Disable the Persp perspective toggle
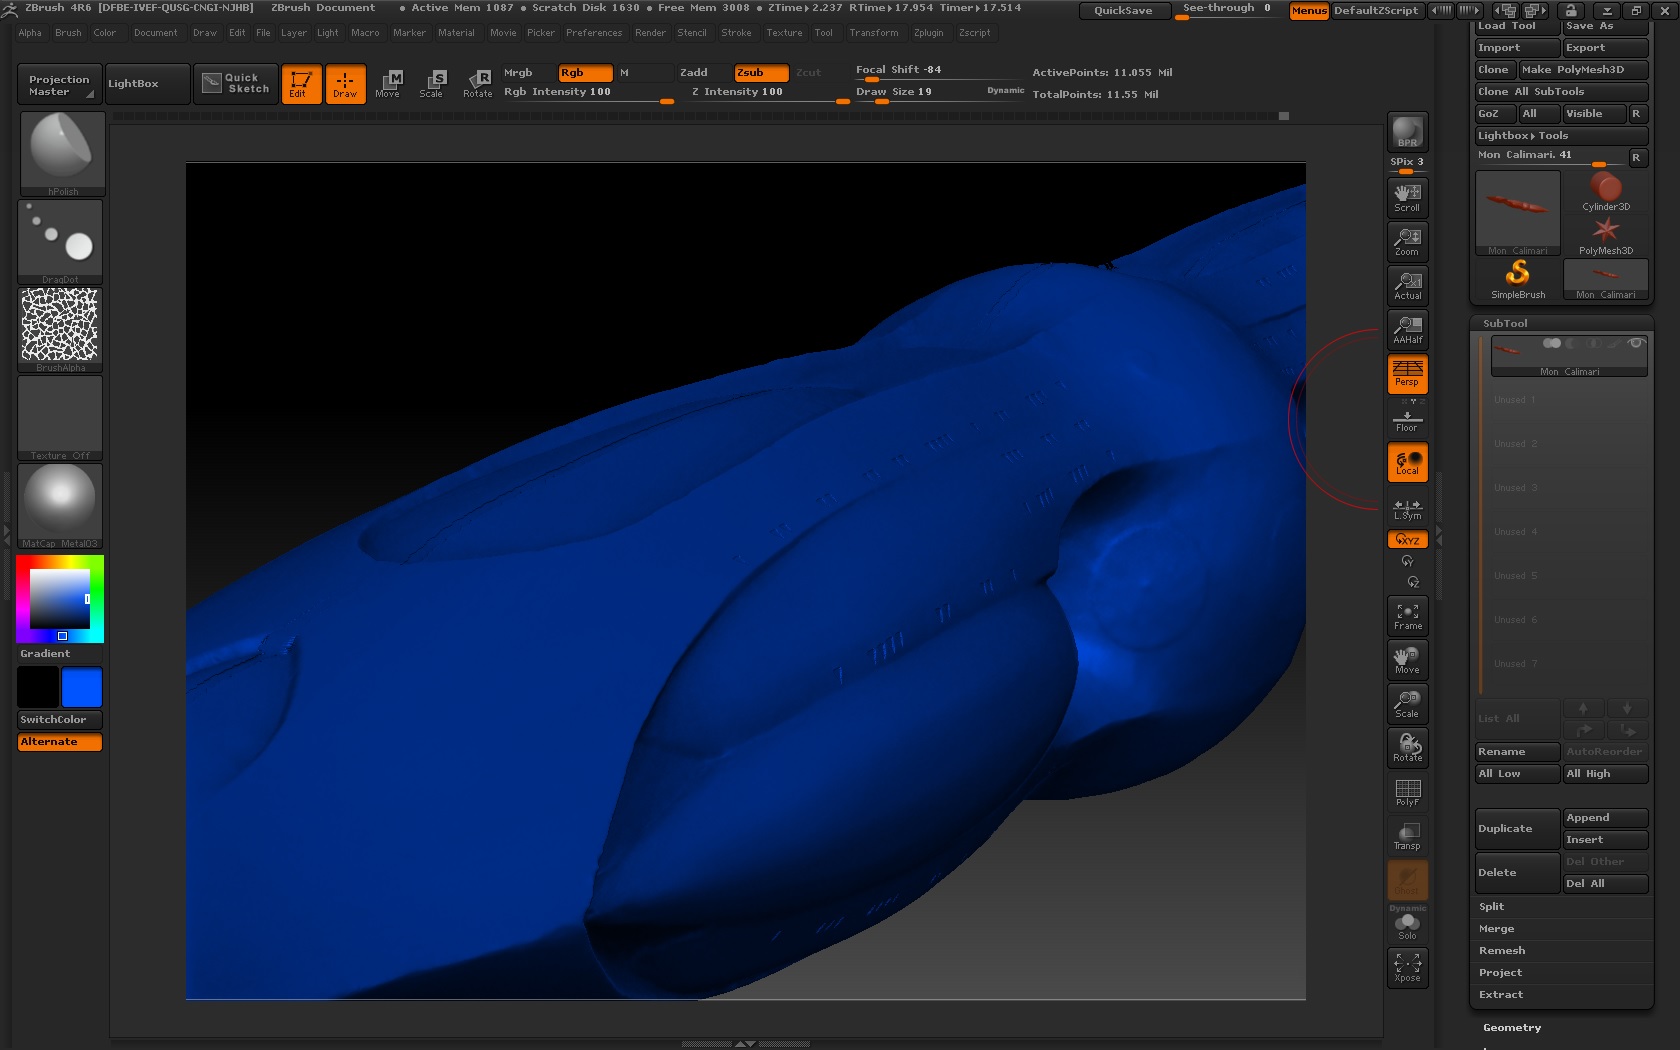This screenshot has height=1050, width=1680. pos(1407,374)
